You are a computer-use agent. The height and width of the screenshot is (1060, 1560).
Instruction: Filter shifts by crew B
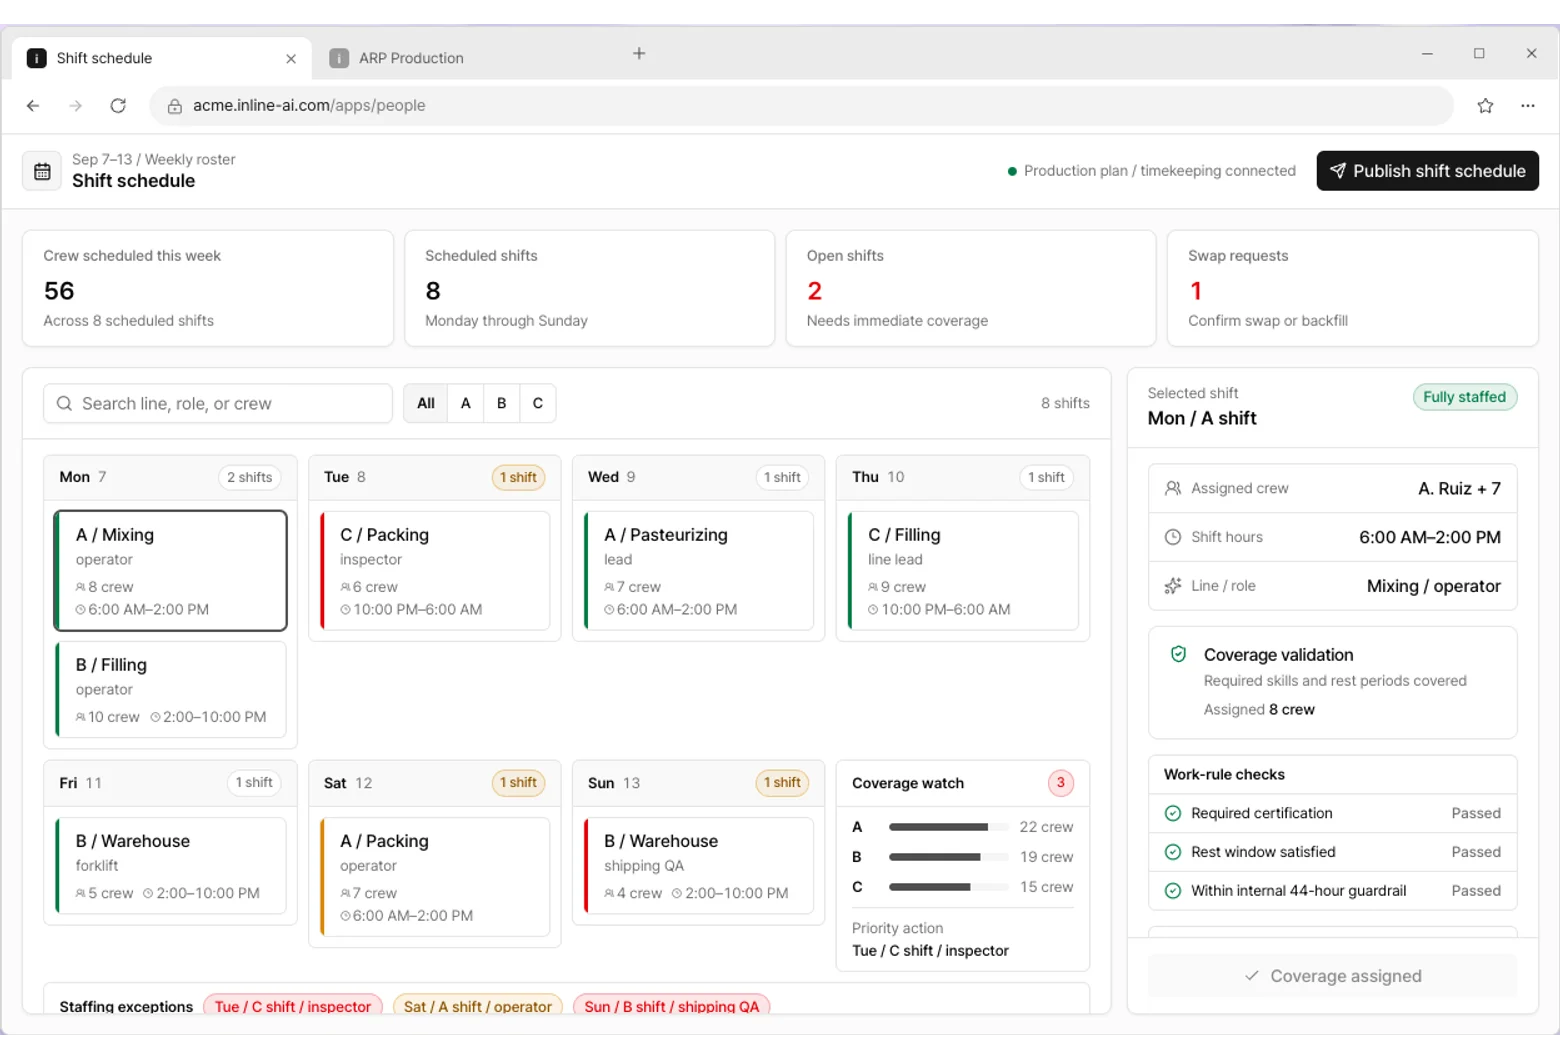click(x=501, y=403)
